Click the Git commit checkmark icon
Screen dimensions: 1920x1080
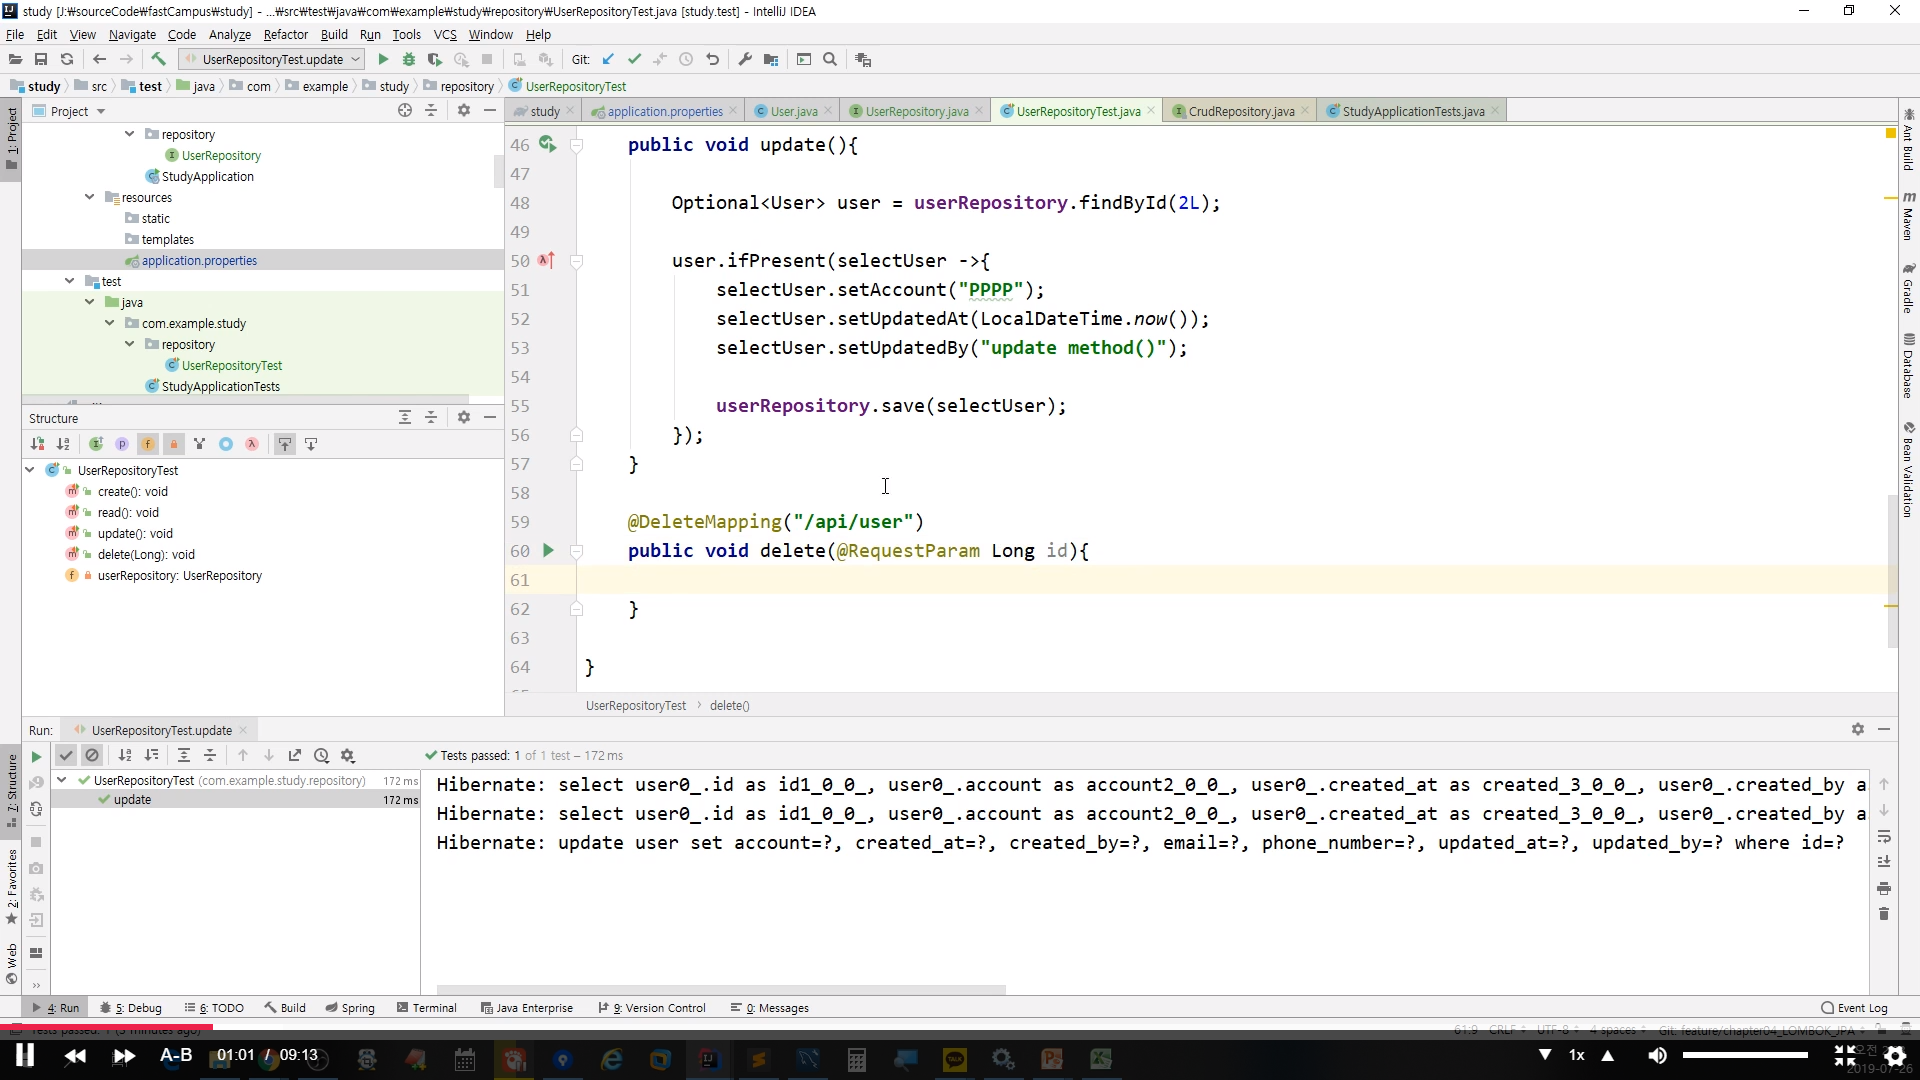pos(634,60)
